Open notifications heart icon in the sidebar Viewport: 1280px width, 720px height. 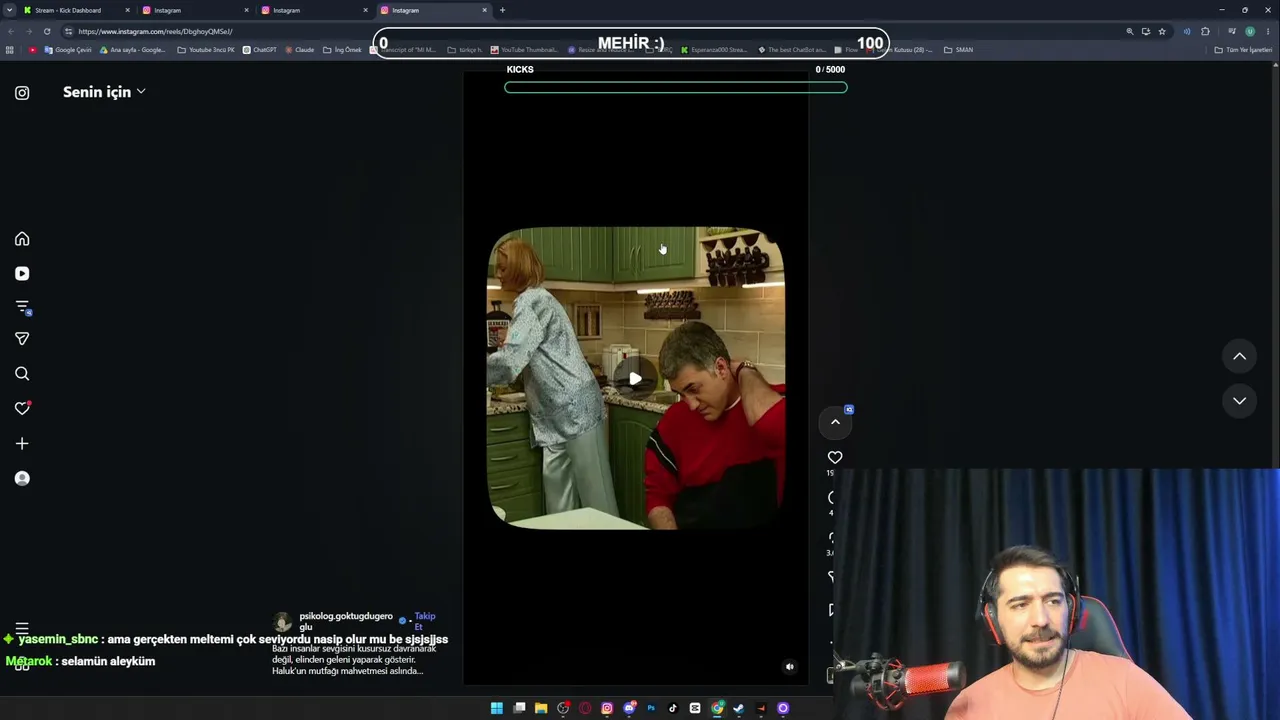[x=22, y=408]
